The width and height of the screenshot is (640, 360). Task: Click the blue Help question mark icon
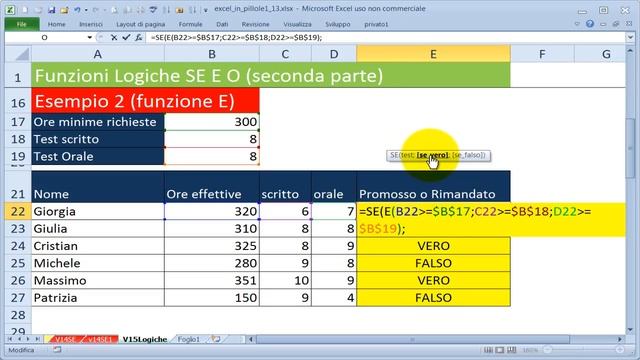point(590,24)
